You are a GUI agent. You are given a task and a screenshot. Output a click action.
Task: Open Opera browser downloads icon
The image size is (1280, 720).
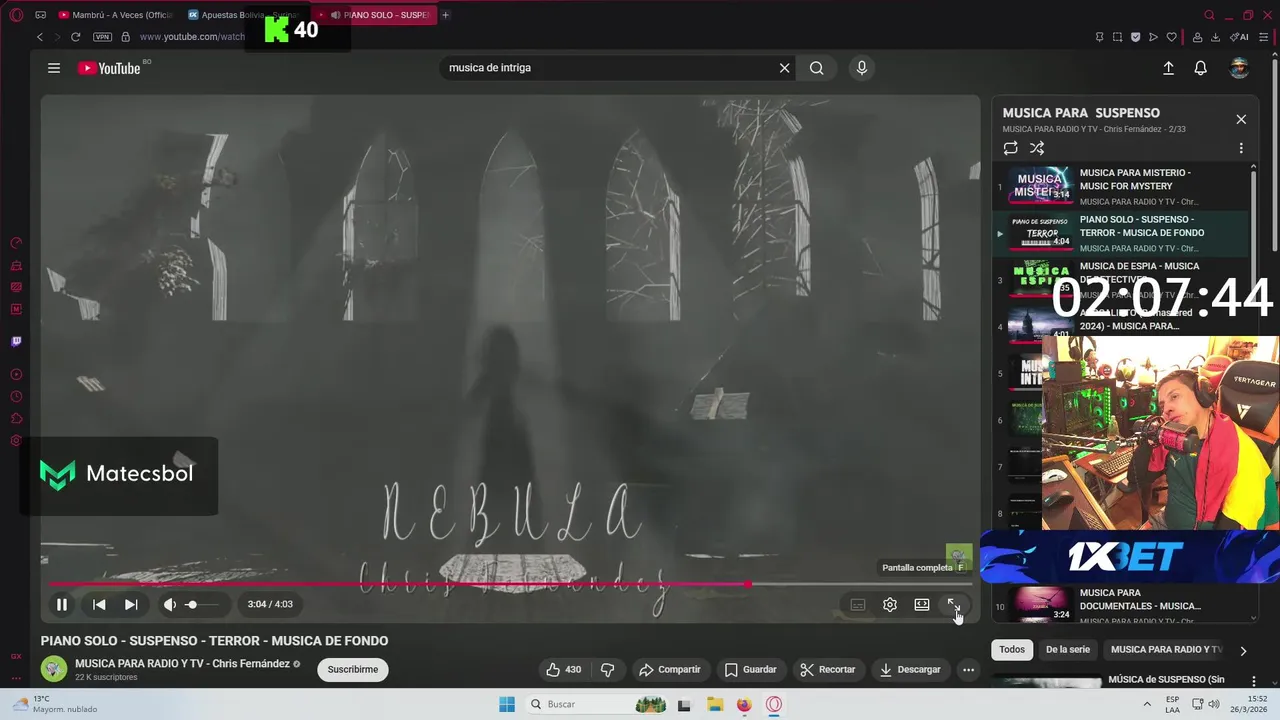(x=1215, y=37)
